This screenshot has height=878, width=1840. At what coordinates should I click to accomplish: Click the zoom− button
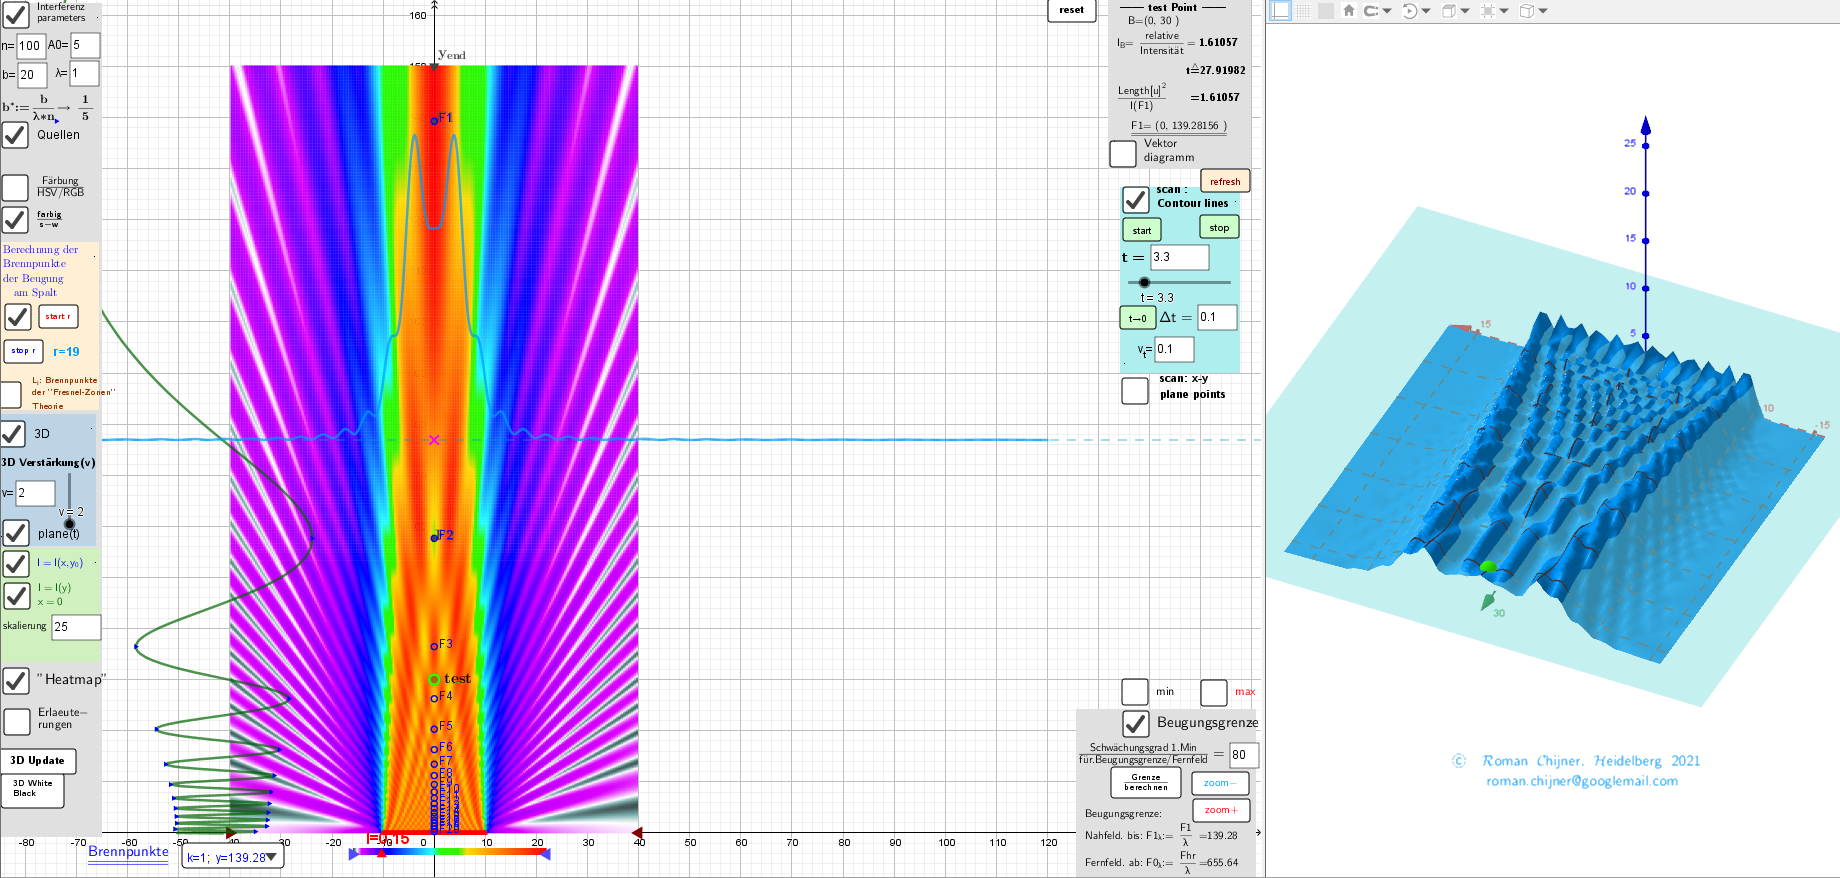pyautogui.click(x=1221, y=783)
